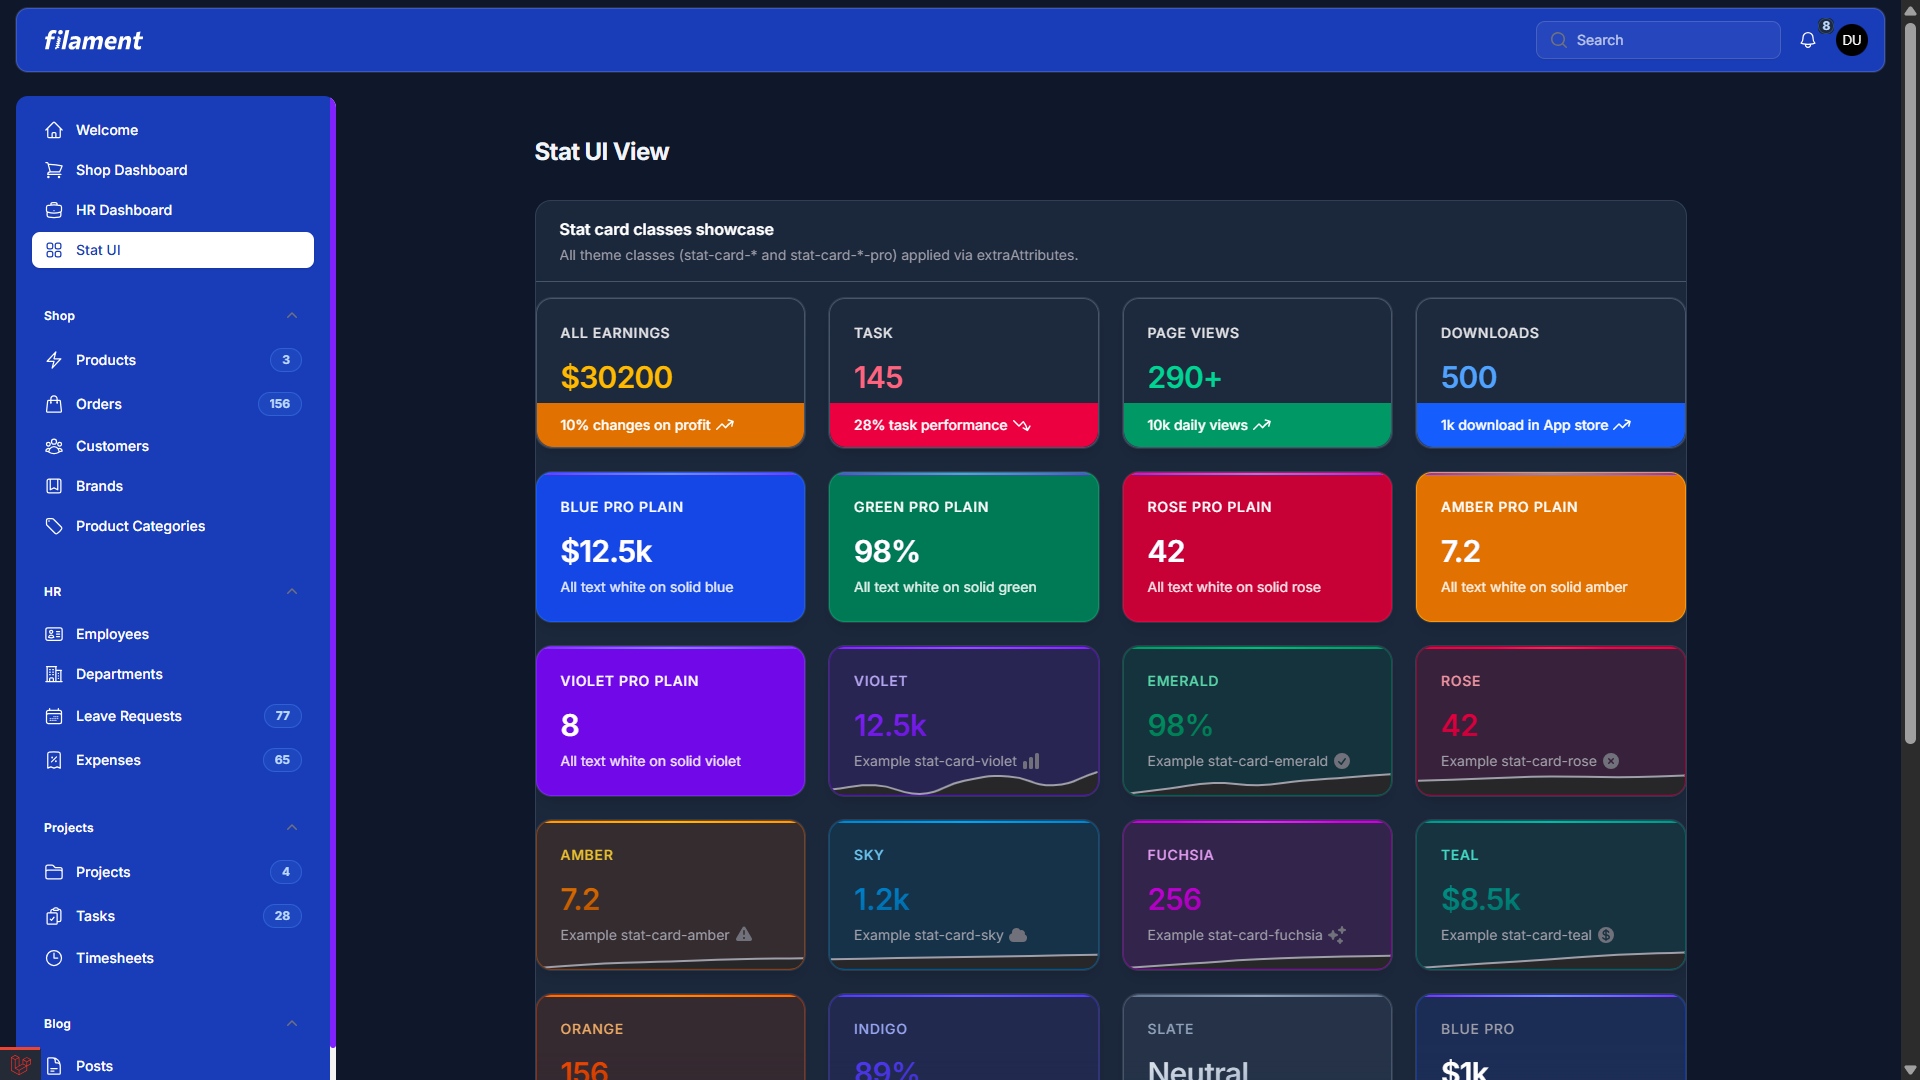Click the Brands bookmark icon
Screen dimensions: 1920x1080
pos(54,486)
